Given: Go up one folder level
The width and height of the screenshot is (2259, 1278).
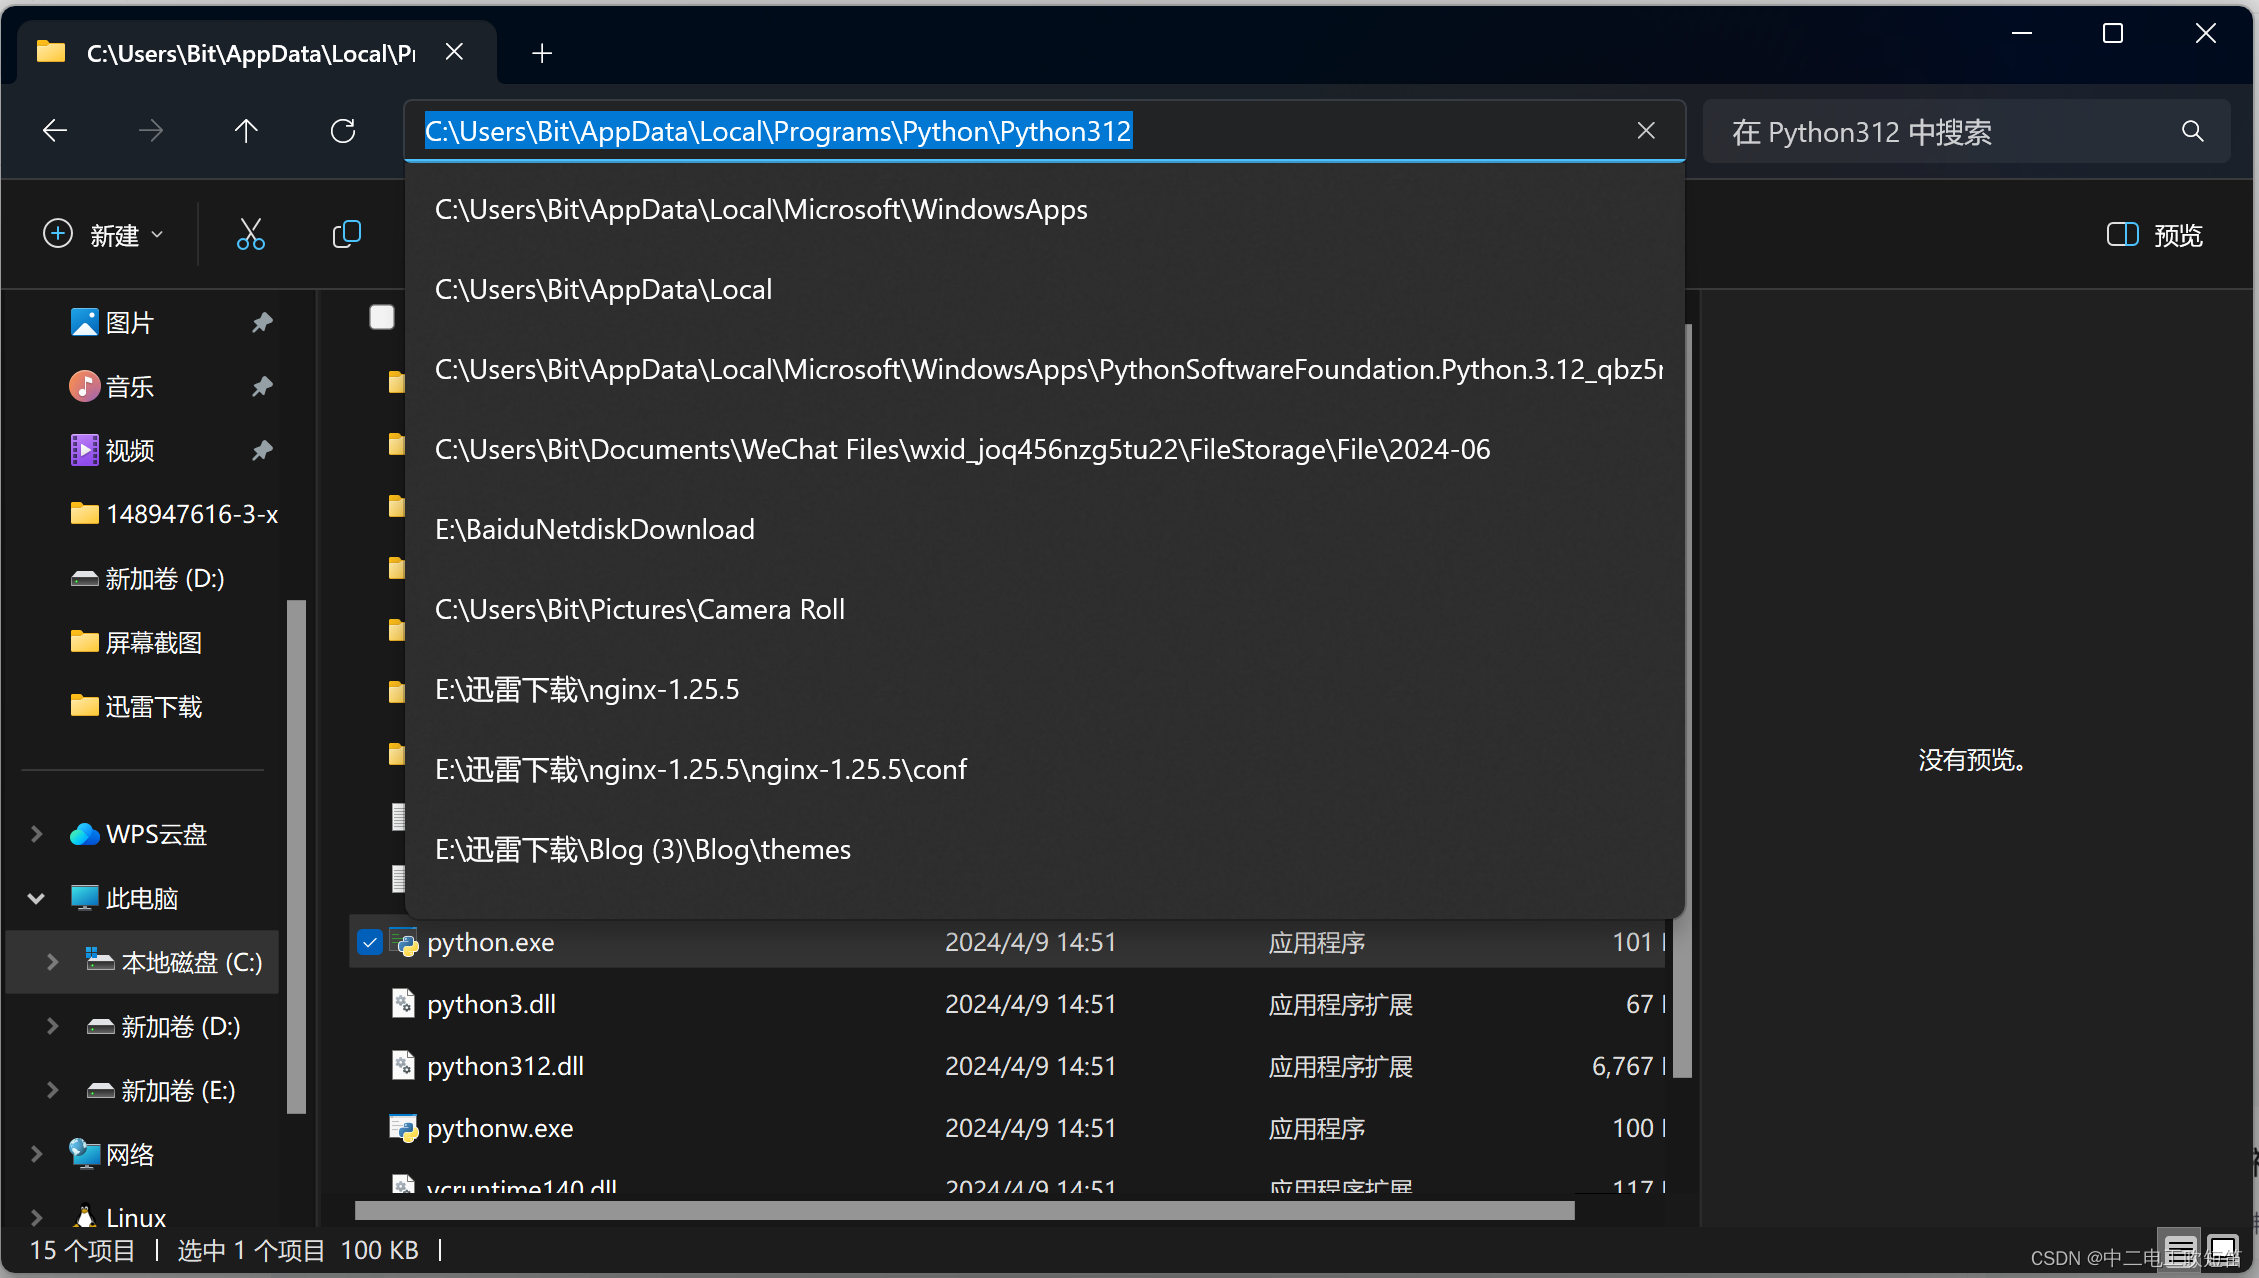Looking at the screenshot, I should [246, 131].
